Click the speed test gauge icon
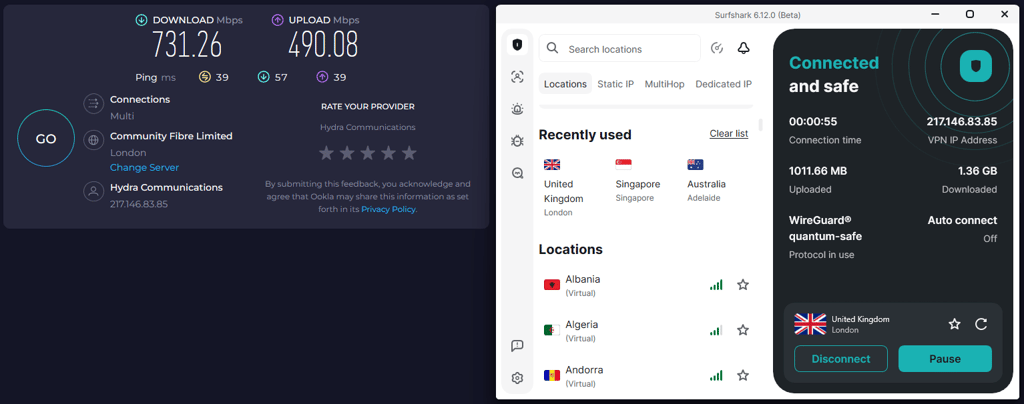 (717, 48)
